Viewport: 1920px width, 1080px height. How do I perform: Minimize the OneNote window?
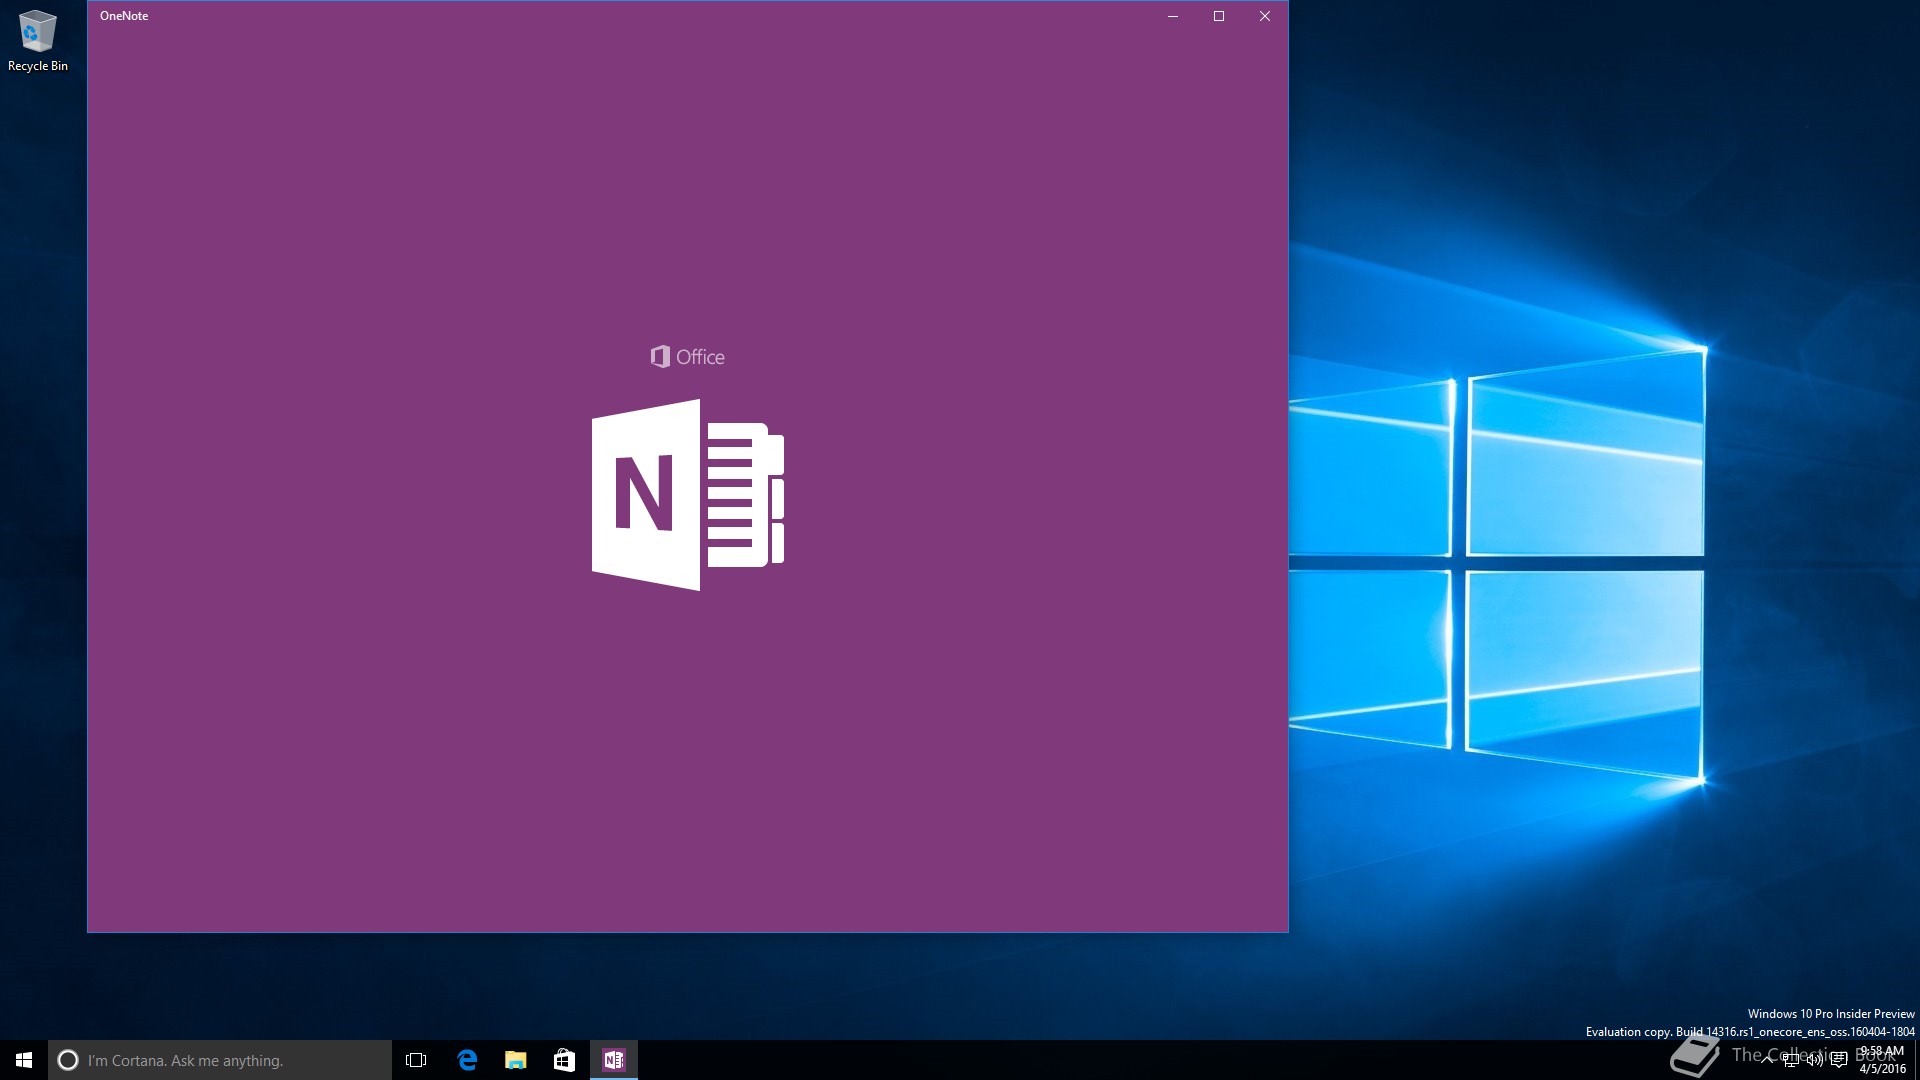pos(1173,16)
